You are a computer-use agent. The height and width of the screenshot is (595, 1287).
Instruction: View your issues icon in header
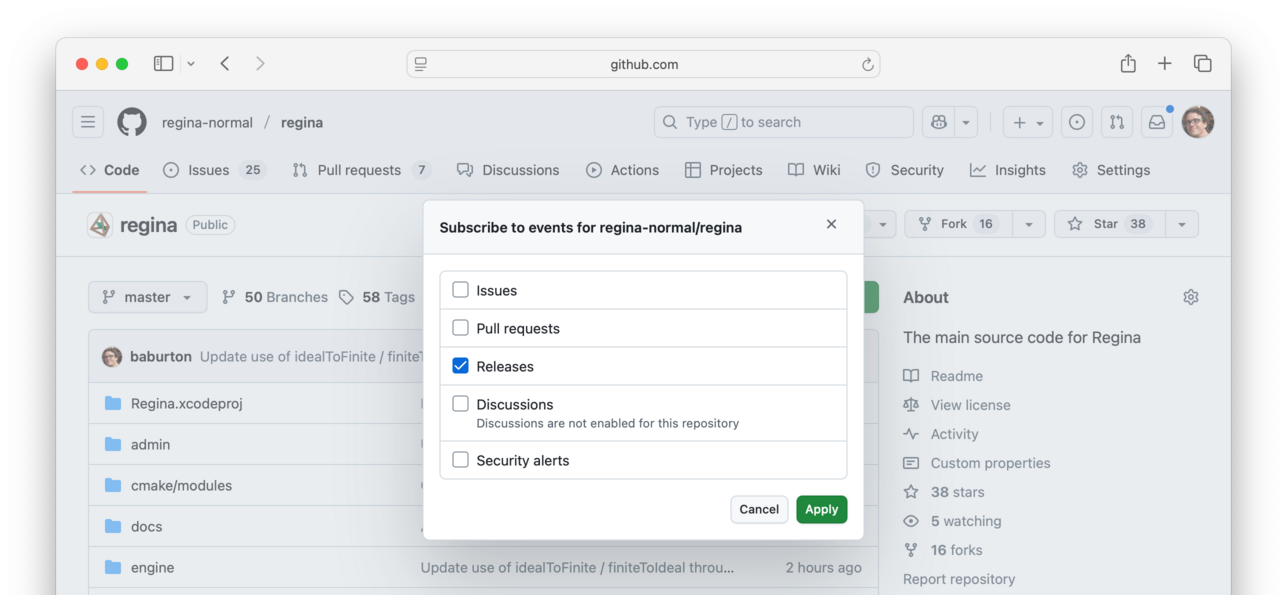(1077, 122)
